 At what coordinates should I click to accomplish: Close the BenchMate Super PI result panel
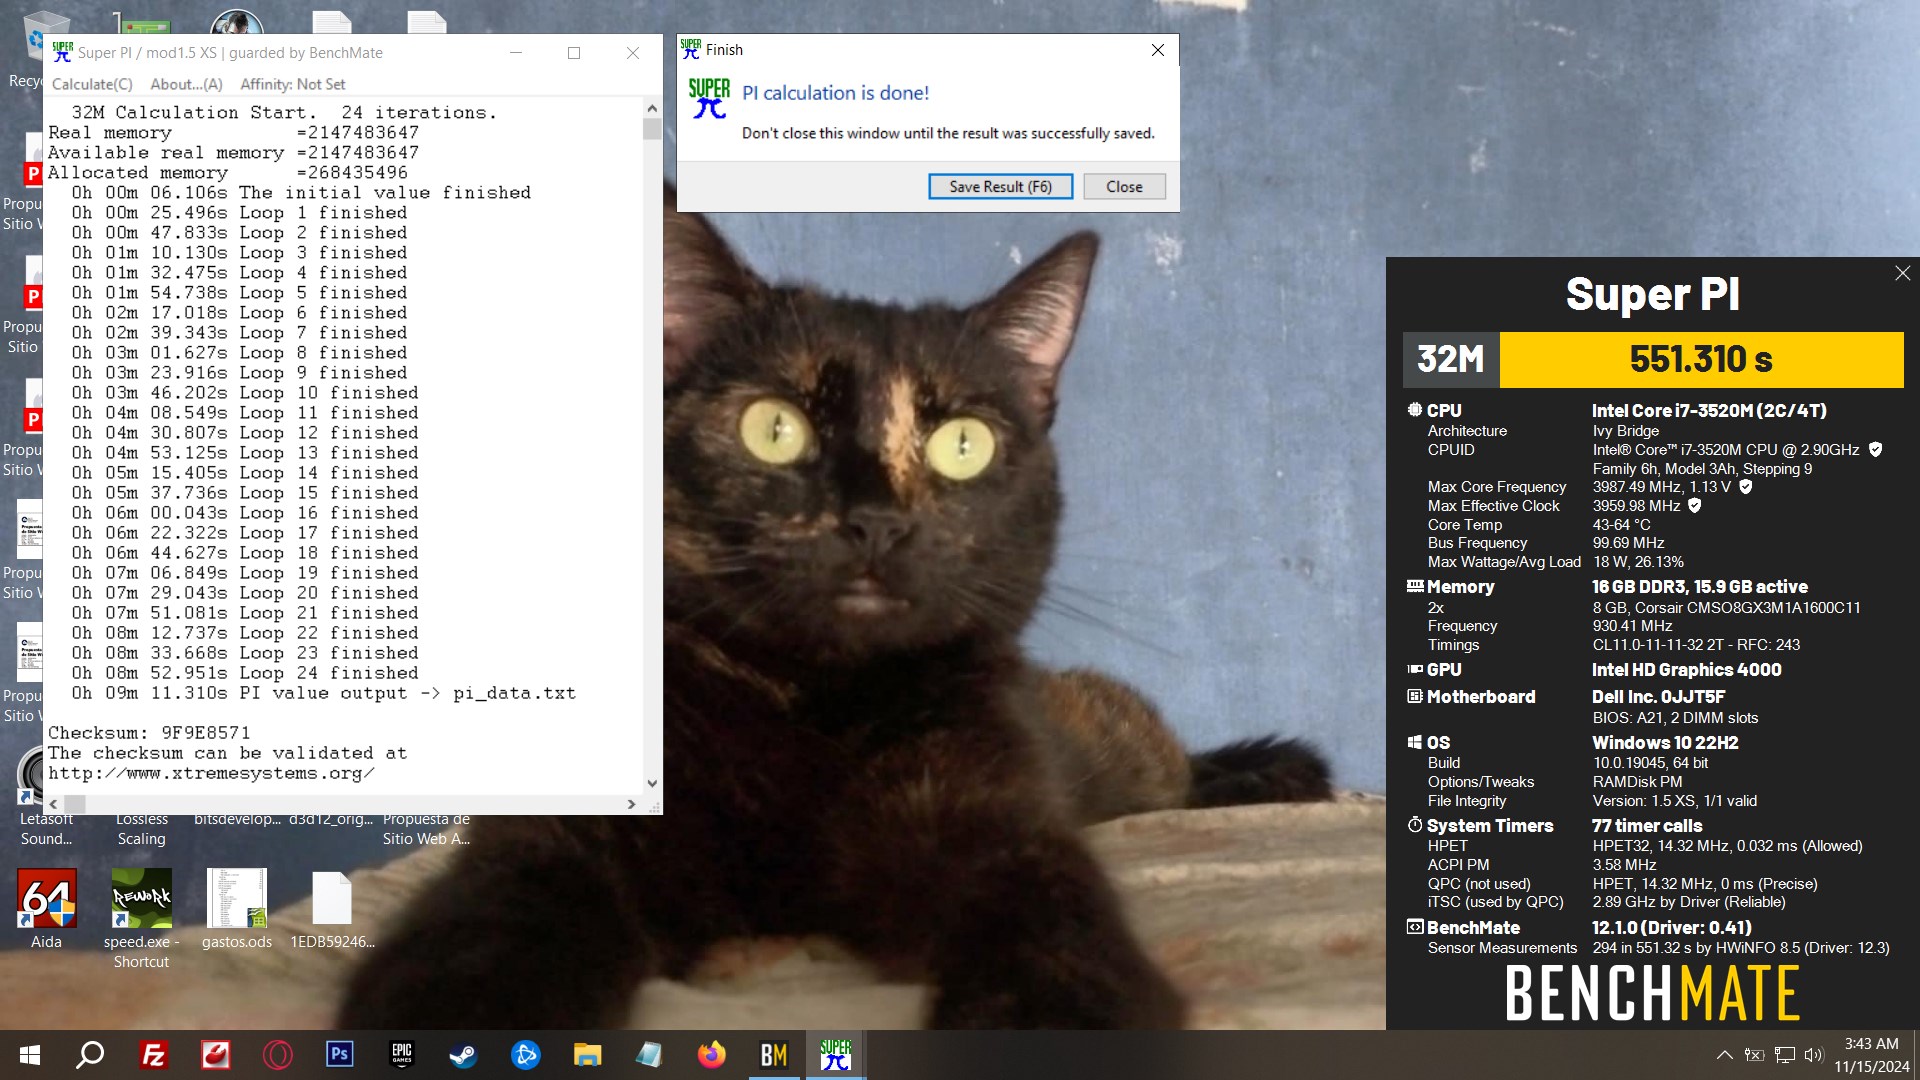point(1902,273)
